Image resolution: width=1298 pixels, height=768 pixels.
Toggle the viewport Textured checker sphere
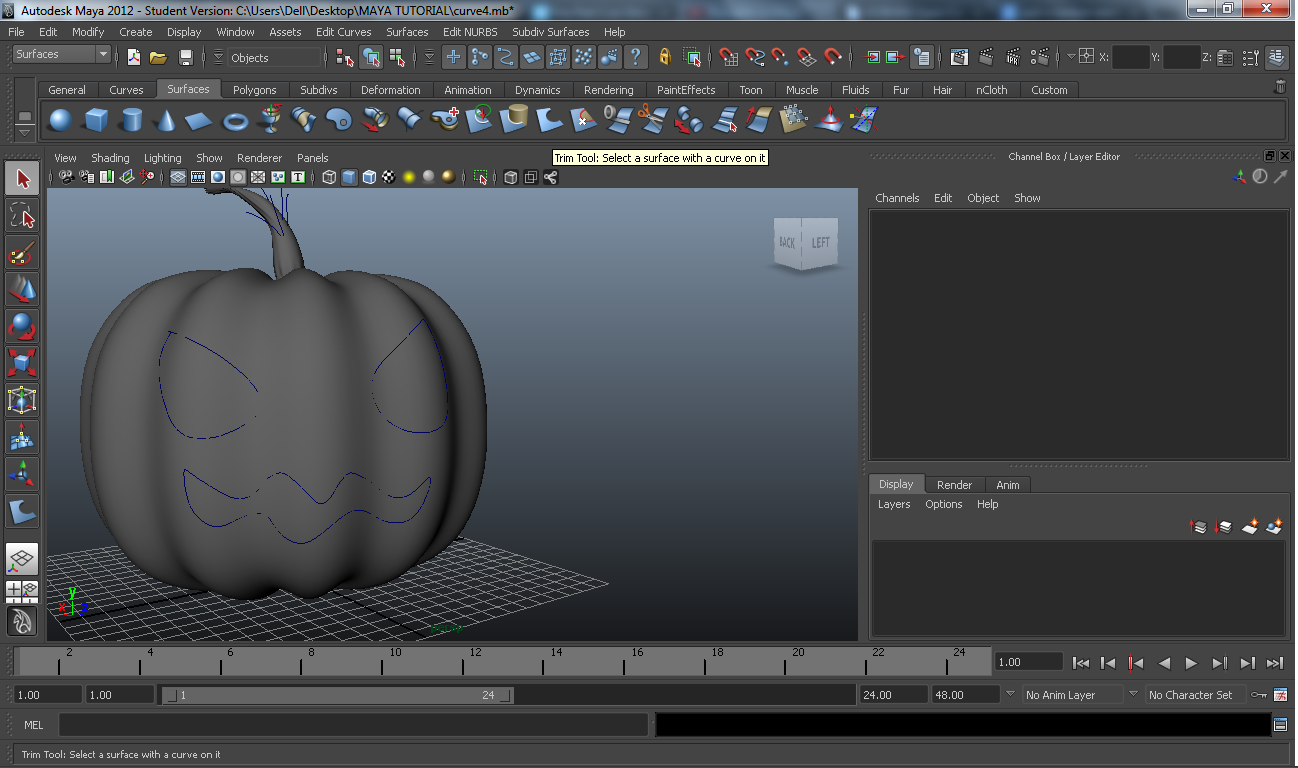pyautogui.click(x=389, y=177)
